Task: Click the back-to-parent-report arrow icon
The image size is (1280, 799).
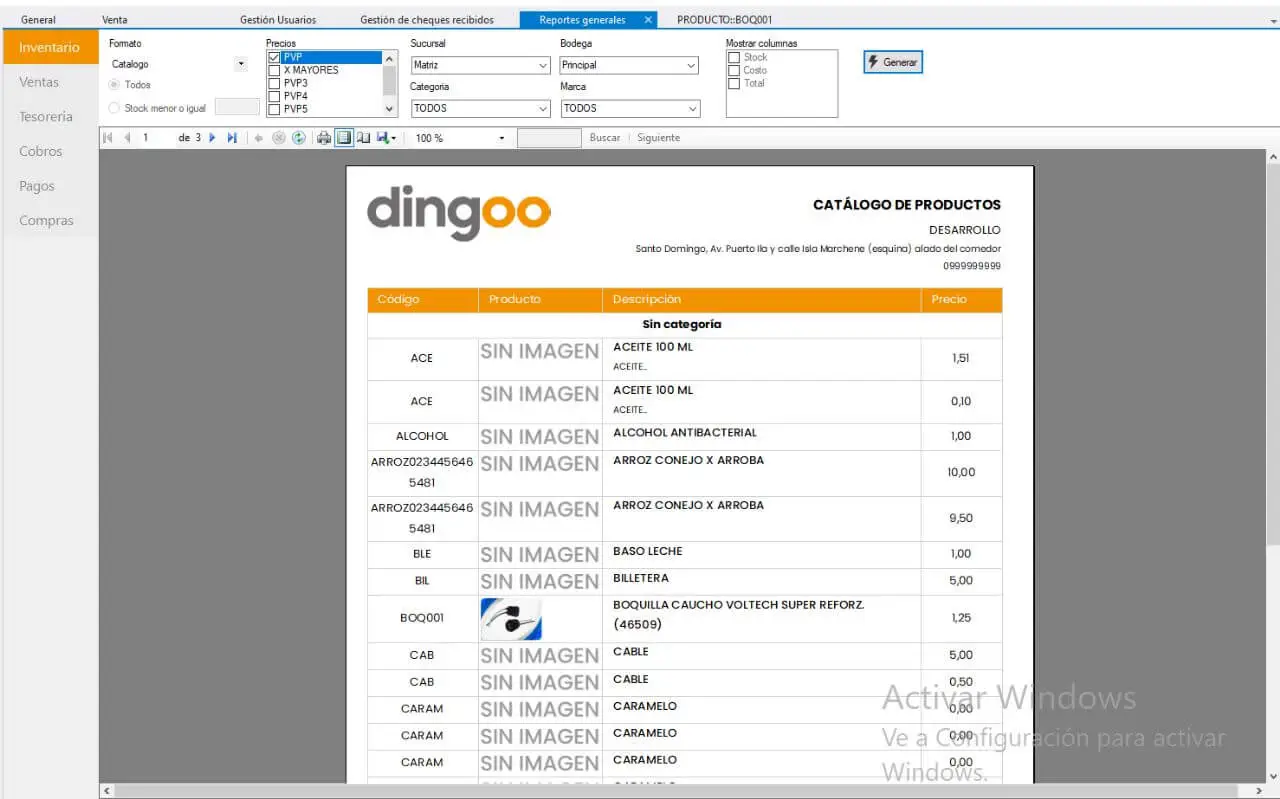Action: [259, 138]
